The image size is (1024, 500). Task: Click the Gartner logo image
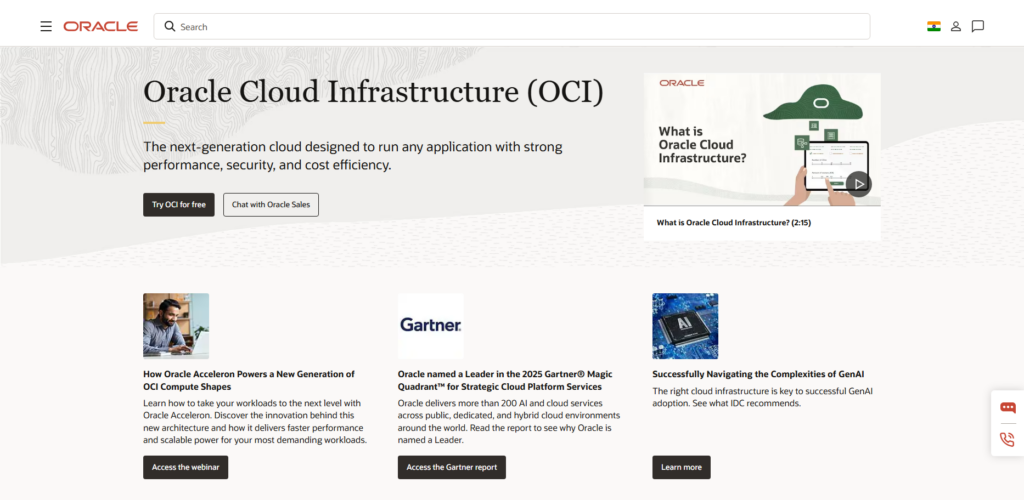(x=431, y=326)
